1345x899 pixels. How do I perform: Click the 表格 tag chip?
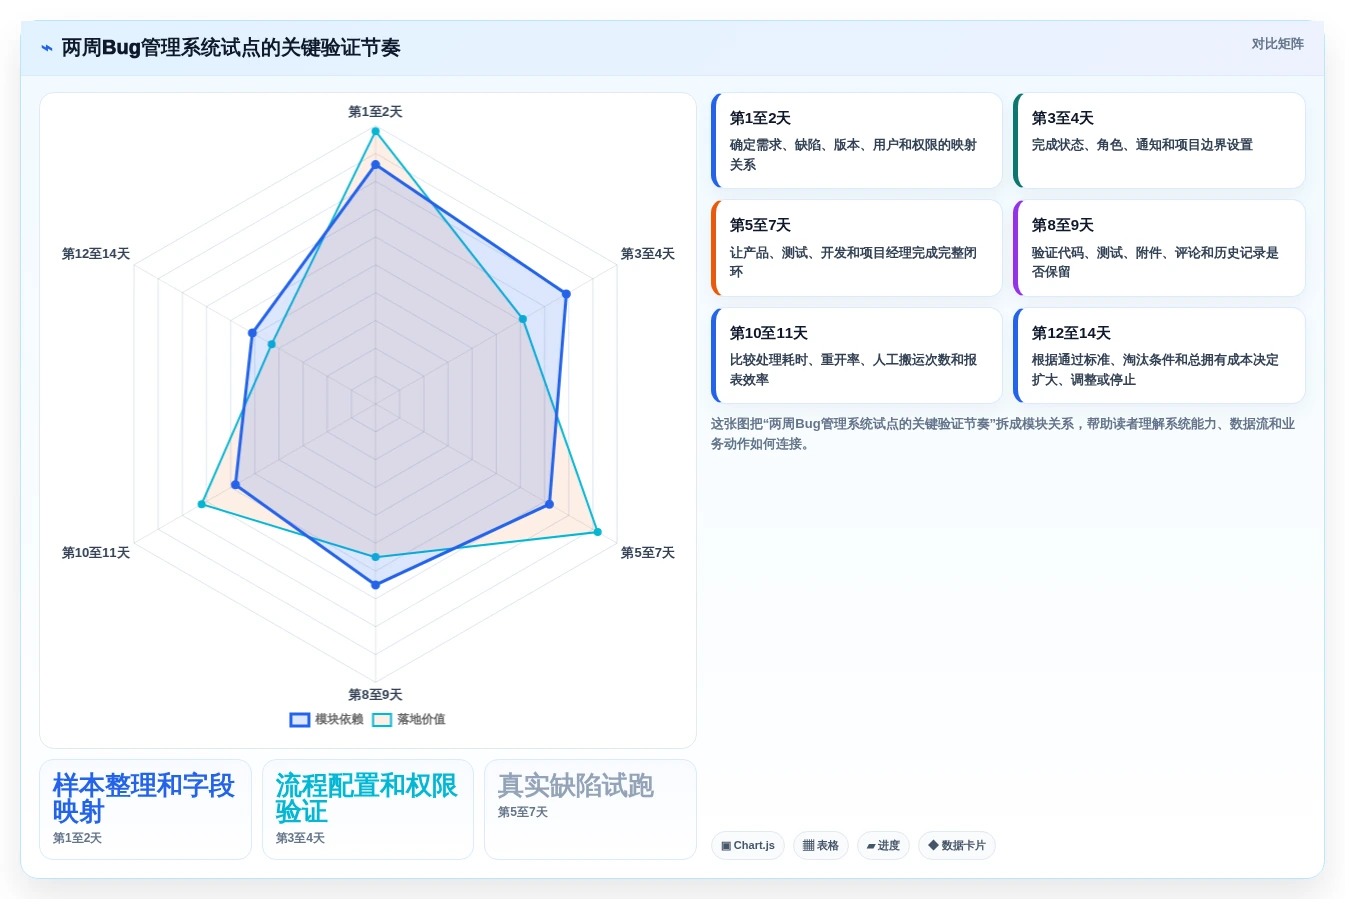point(821,845)
